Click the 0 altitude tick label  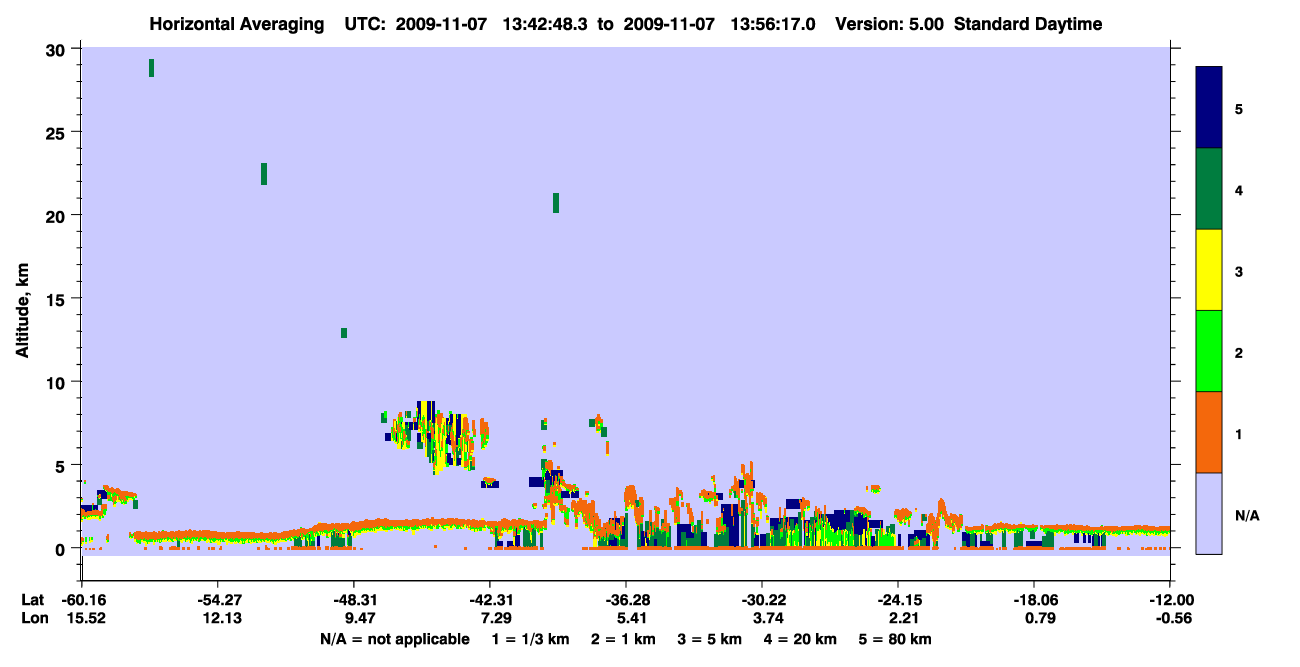(x=62, y=548)
